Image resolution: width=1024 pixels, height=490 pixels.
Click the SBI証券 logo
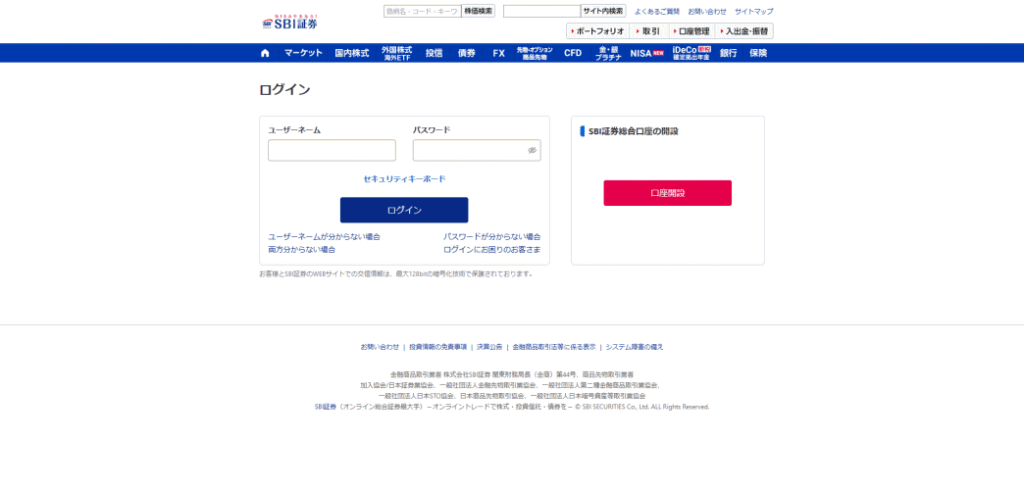tap(289, 21)
